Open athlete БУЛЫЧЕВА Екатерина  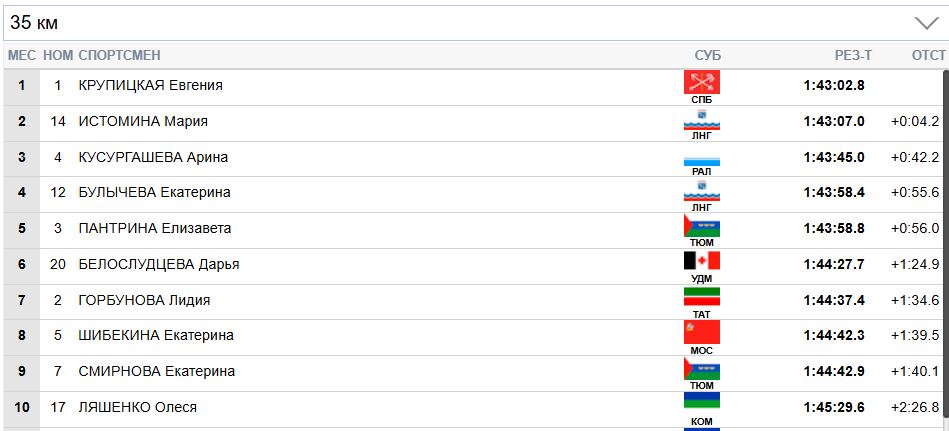(x=154, y=192)
